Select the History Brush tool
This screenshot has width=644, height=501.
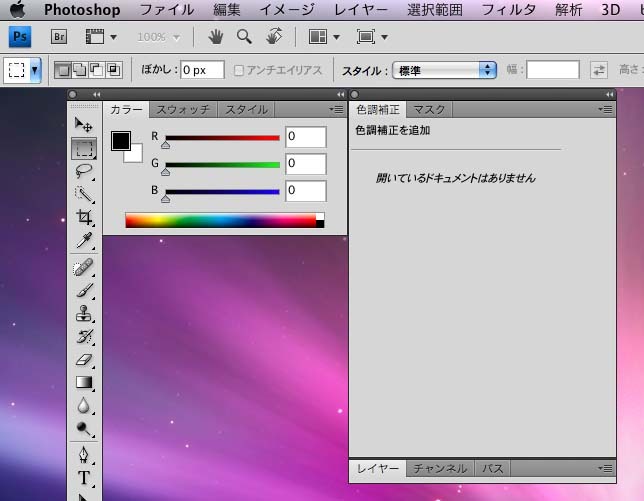point(84,336)
